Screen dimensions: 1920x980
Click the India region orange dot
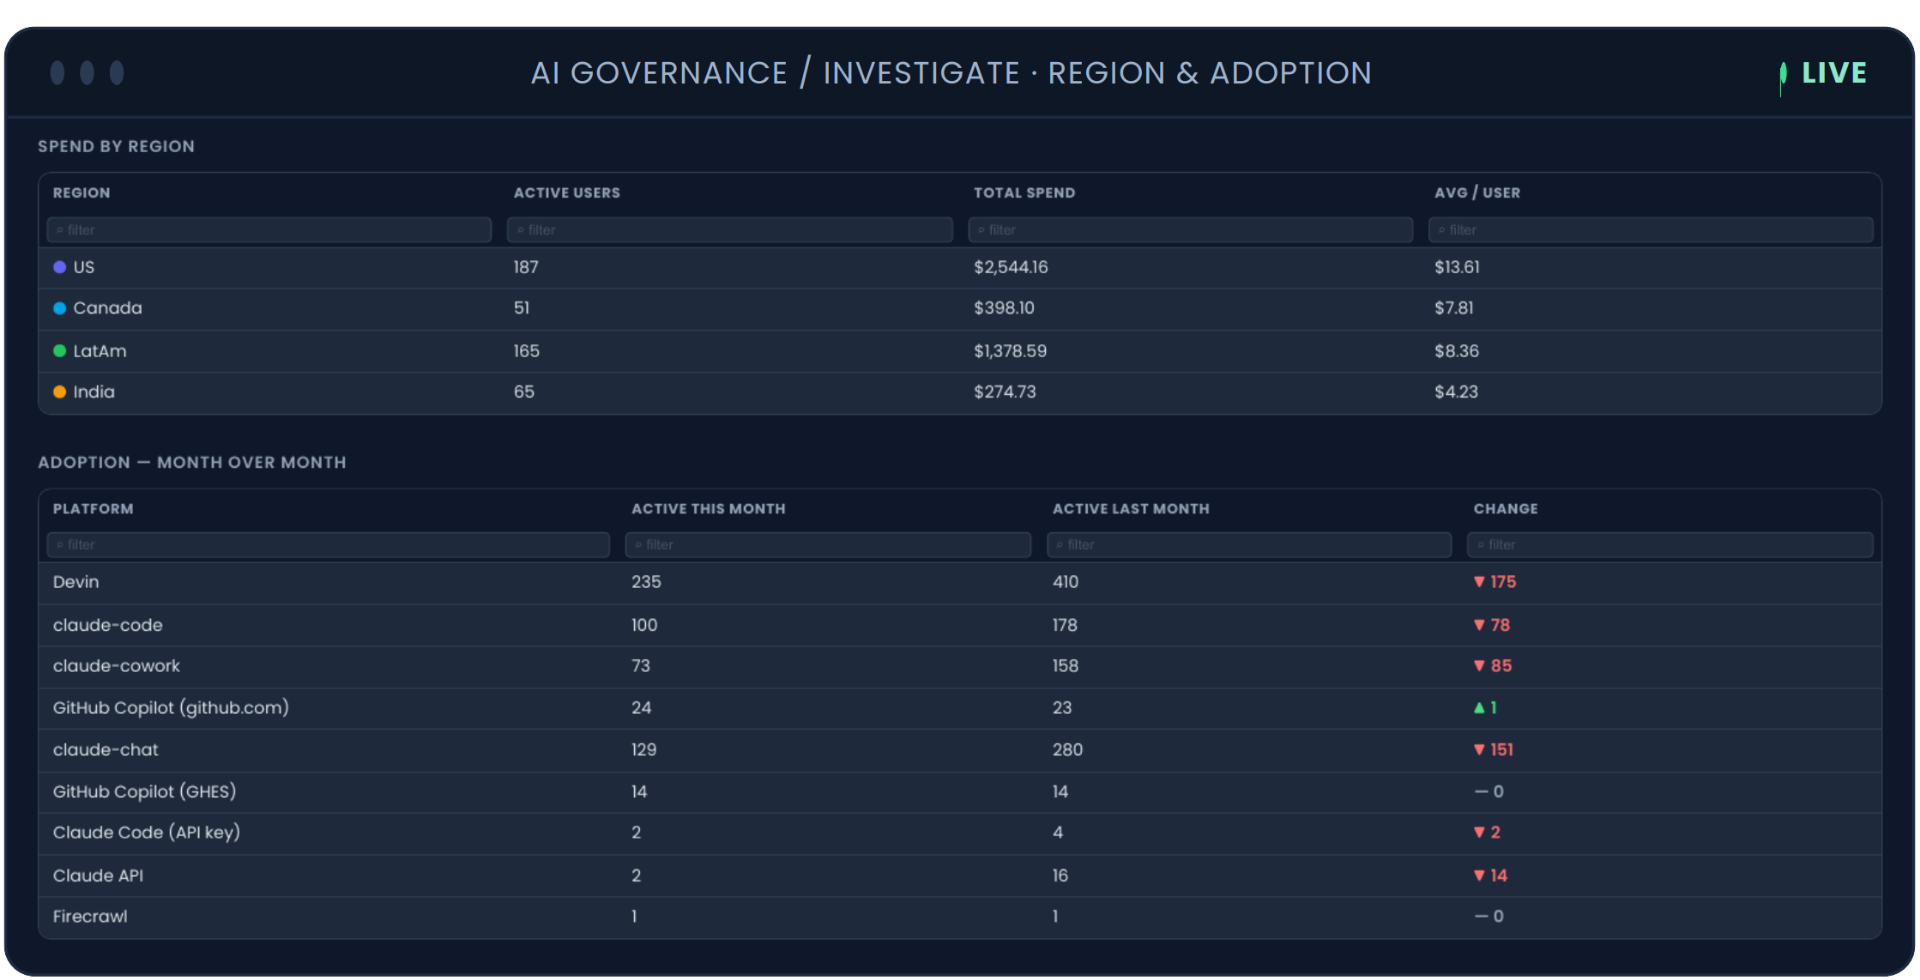[x=60, y=392]
